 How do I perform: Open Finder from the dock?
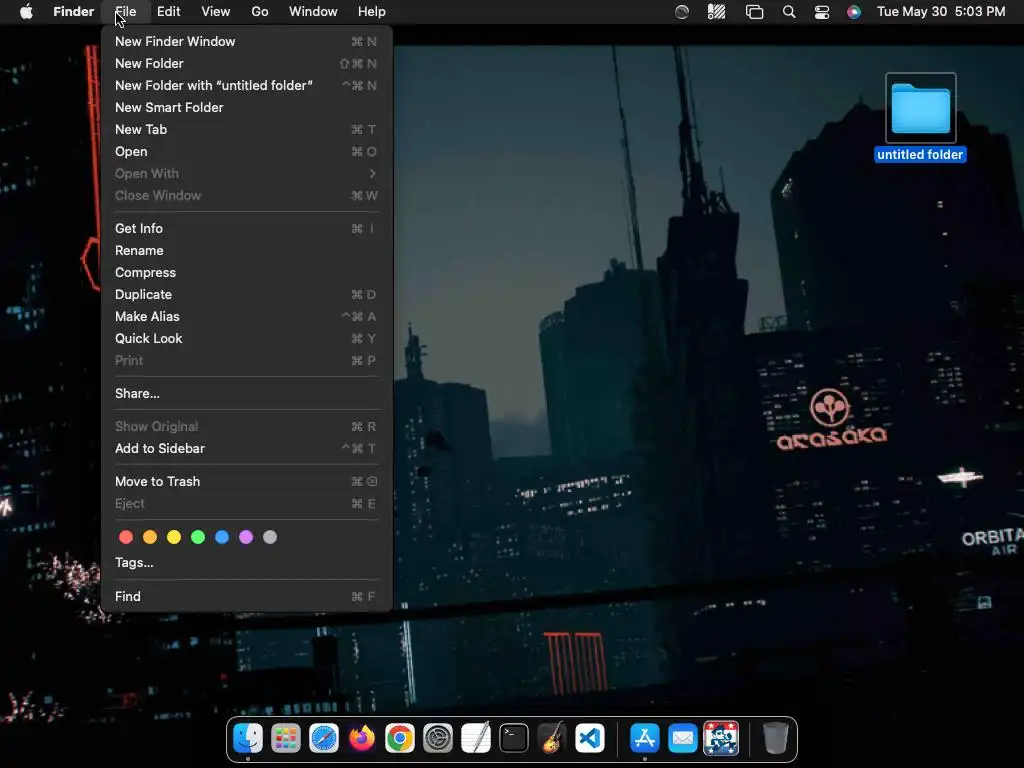tap(248, 739)
